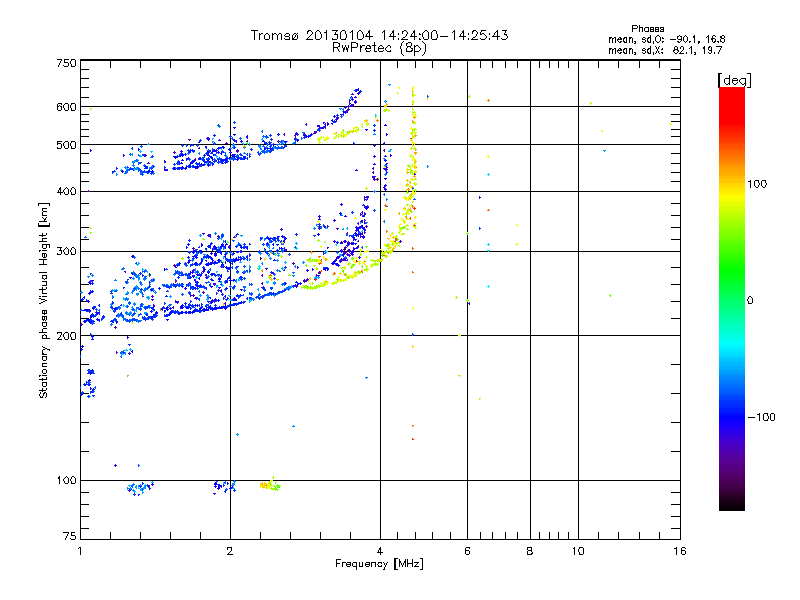Click the phase colorbar gradient

point(732,298)
